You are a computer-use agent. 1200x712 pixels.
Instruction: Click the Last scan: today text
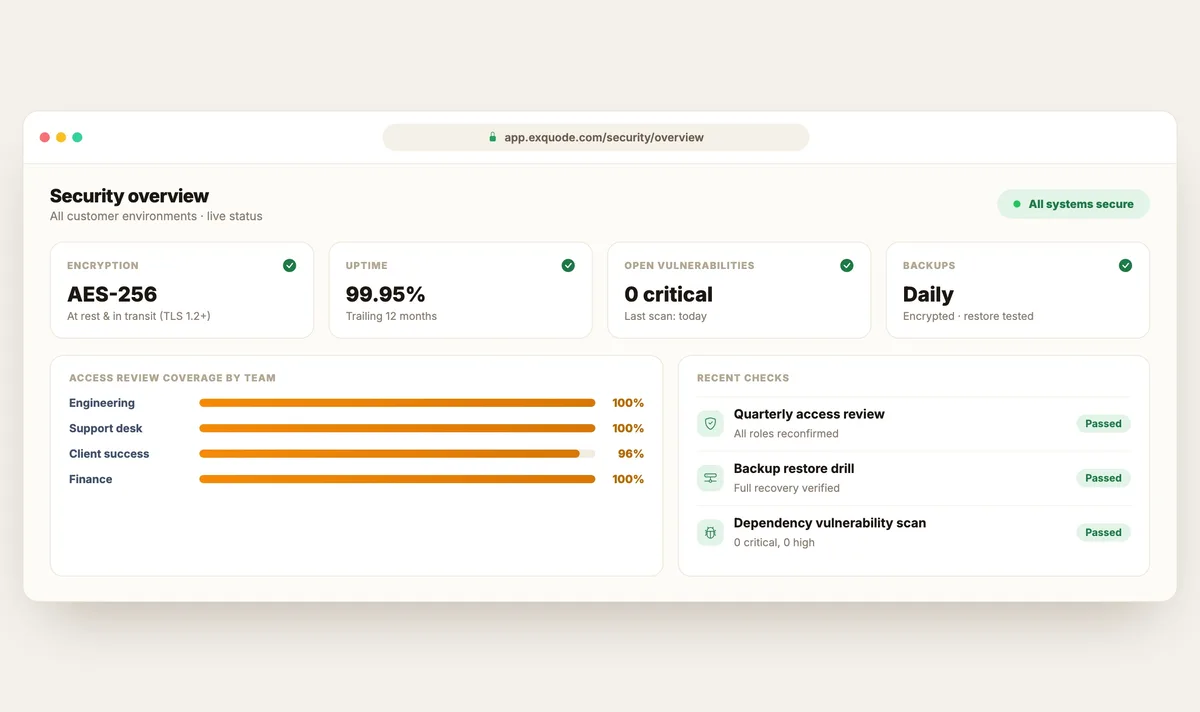click(x=665, y=316)
